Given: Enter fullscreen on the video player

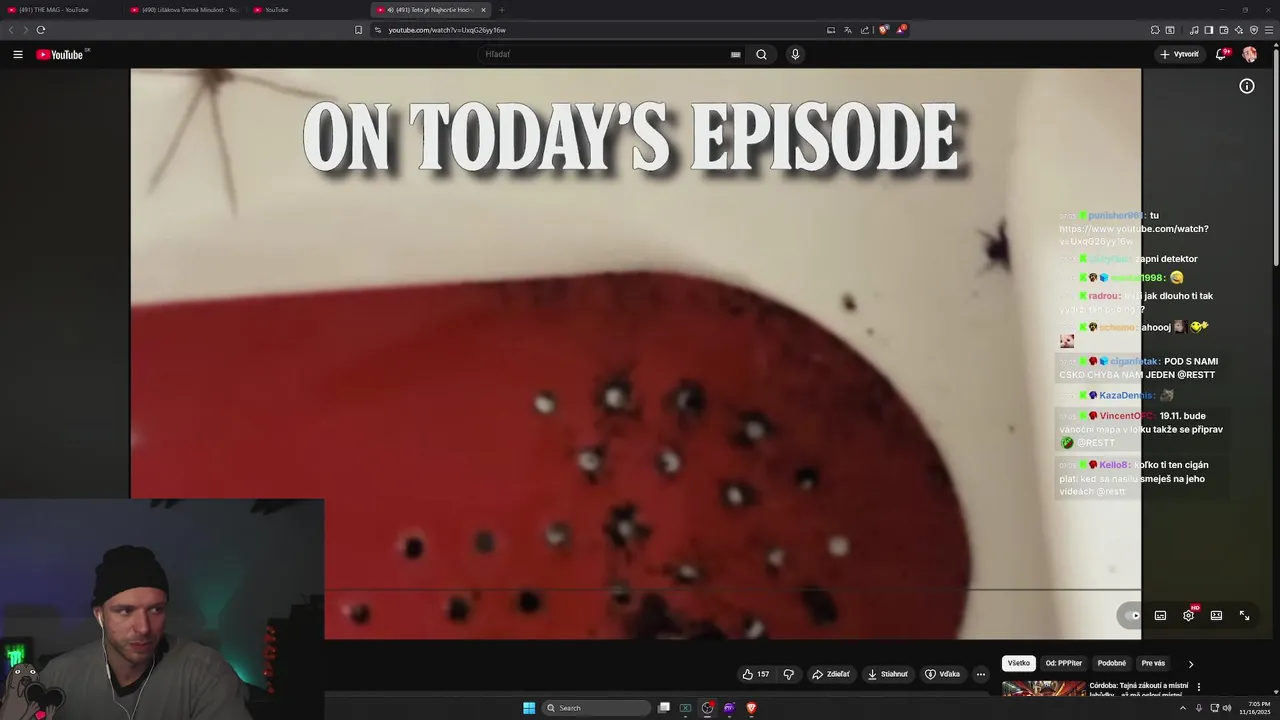Looking at the screenshot, I should pos(1245,615).
